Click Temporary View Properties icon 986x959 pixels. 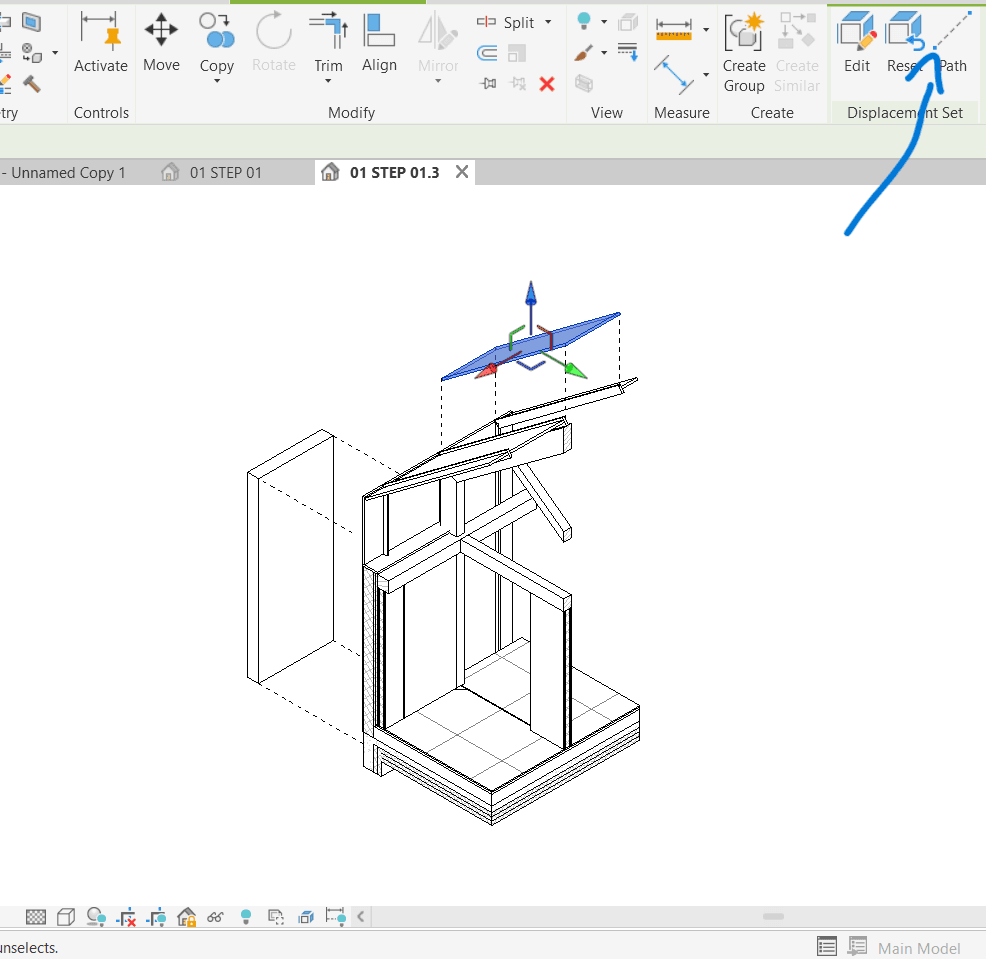click(275, 917)
